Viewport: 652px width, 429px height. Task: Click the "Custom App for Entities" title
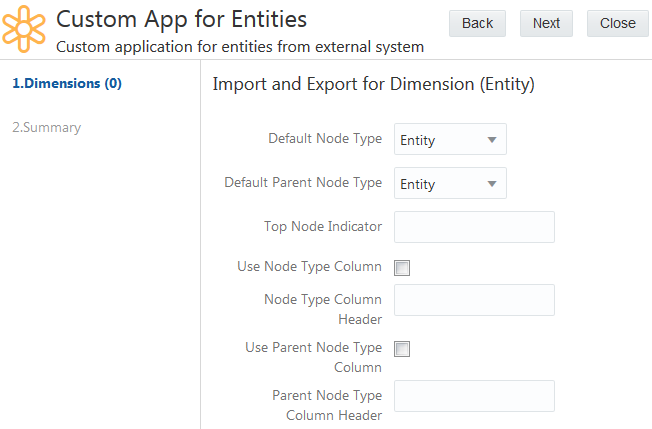pos(181,19)
